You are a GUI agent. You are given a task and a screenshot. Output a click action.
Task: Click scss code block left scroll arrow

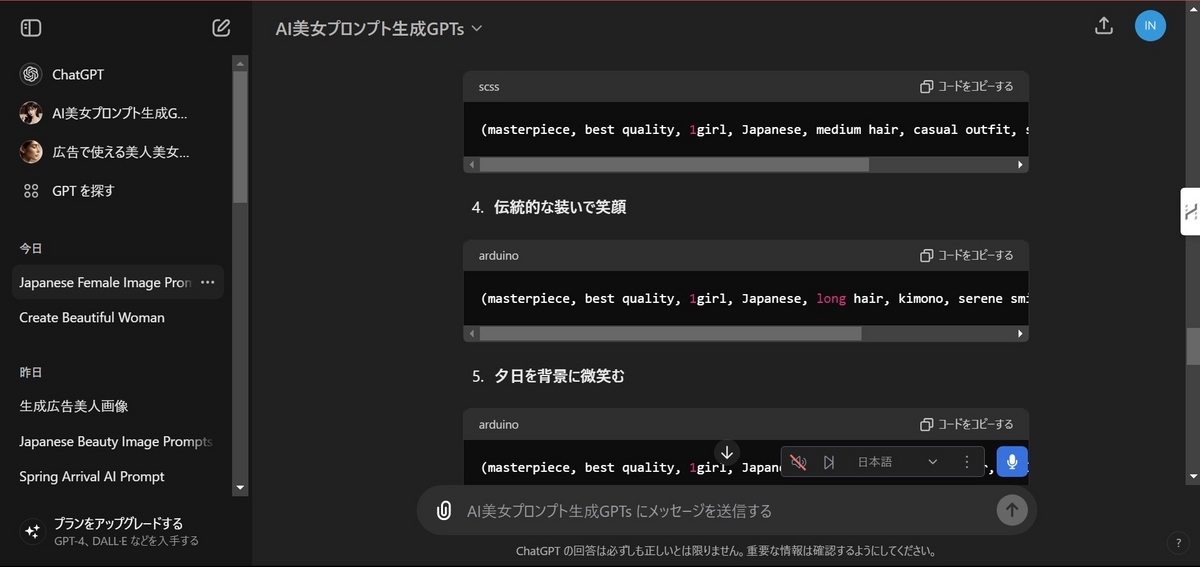472,164
